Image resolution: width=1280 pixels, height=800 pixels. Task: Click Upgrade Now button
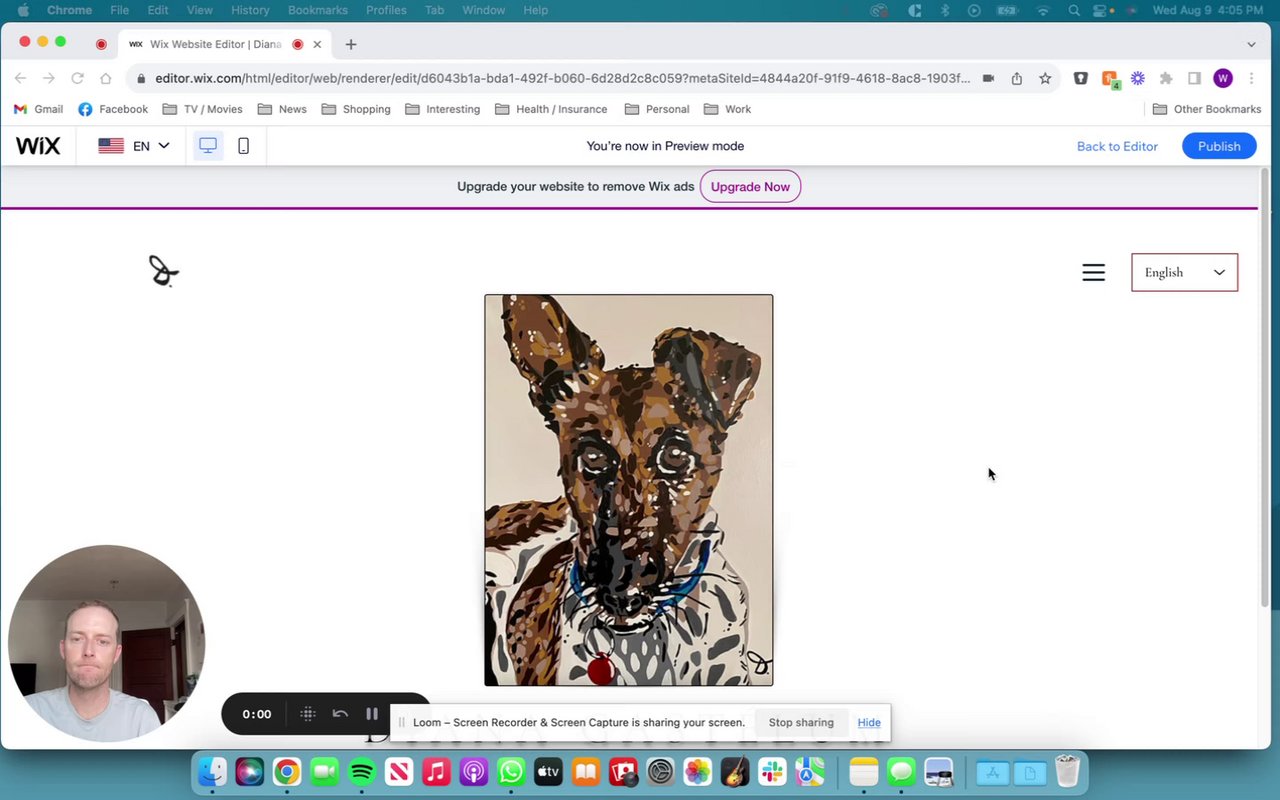tap(750, 187)
